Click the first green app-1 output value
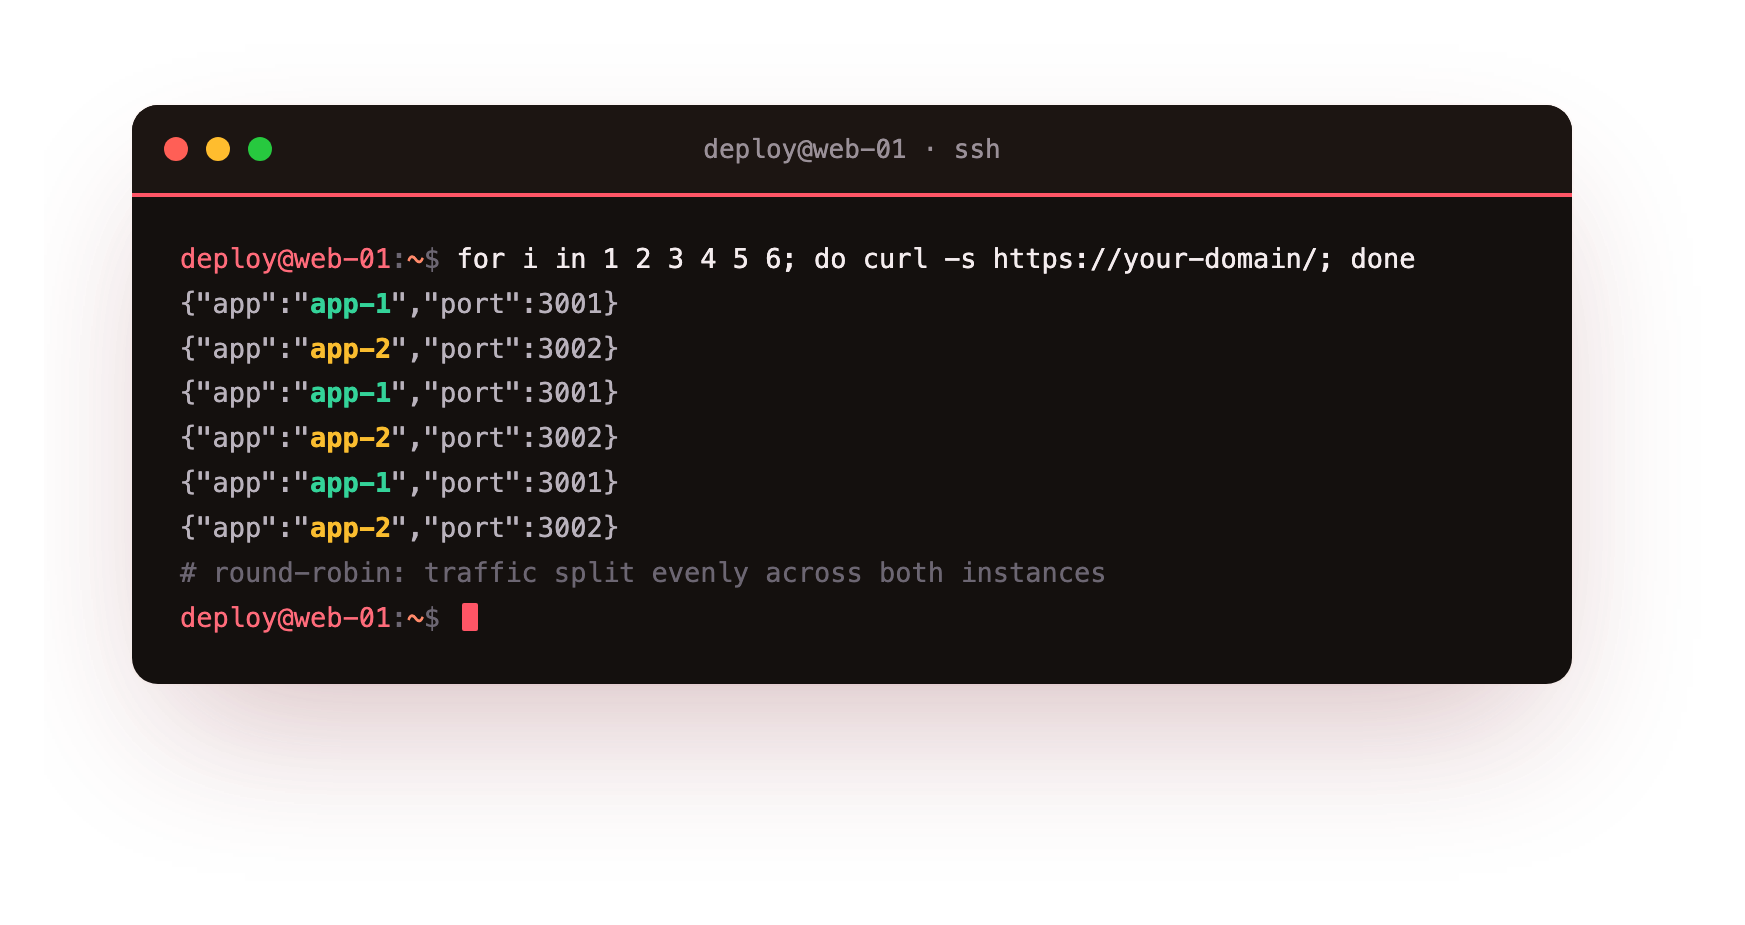 (350, 304)
